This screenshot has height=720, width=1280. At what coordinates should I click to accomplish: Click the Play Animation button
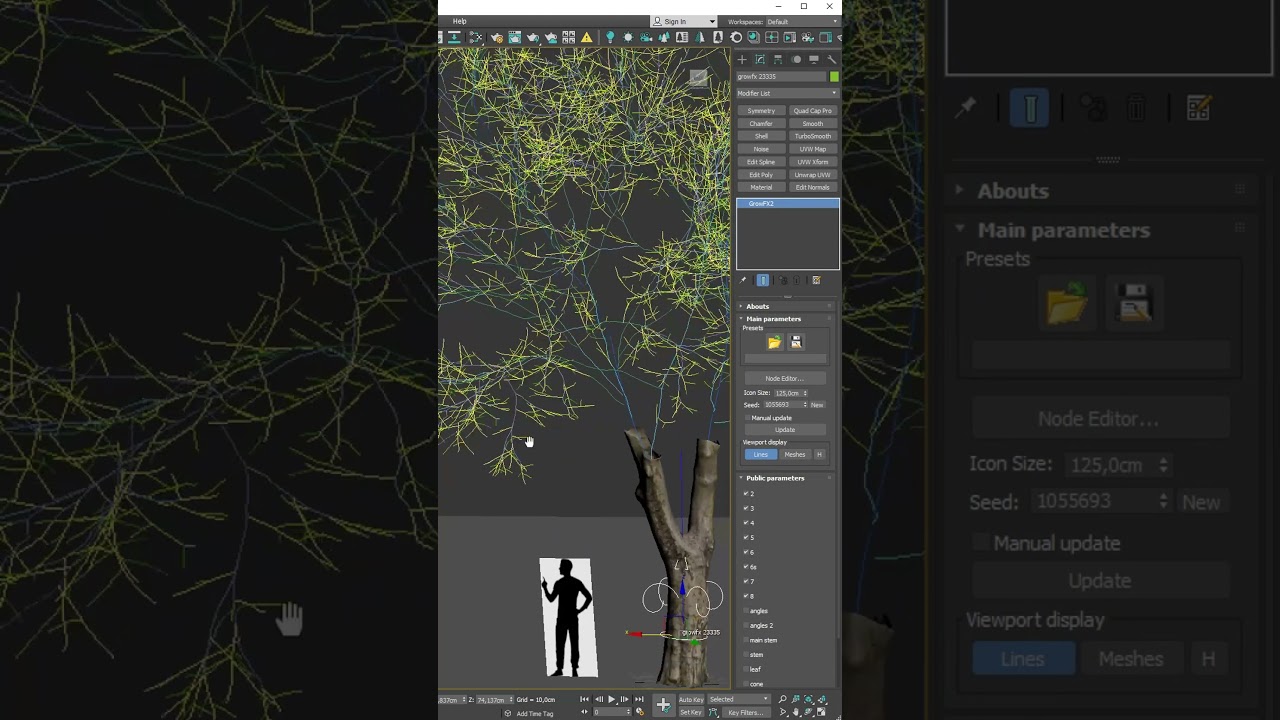611,699
